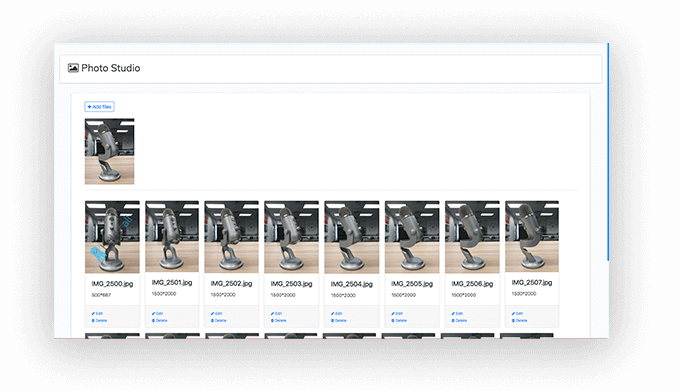Open the IMG_2506.jpg microphone photo
Viewport: 679px width, 391px height.
(x=472, y=237)
